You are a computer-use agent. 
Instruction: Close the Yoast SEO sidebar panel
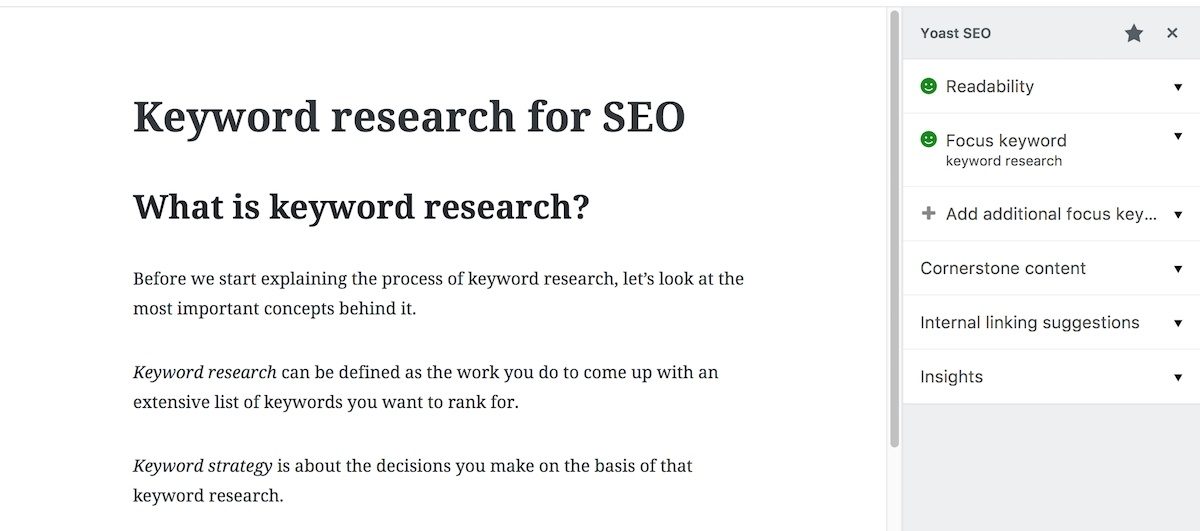[x=1172, y=34]
